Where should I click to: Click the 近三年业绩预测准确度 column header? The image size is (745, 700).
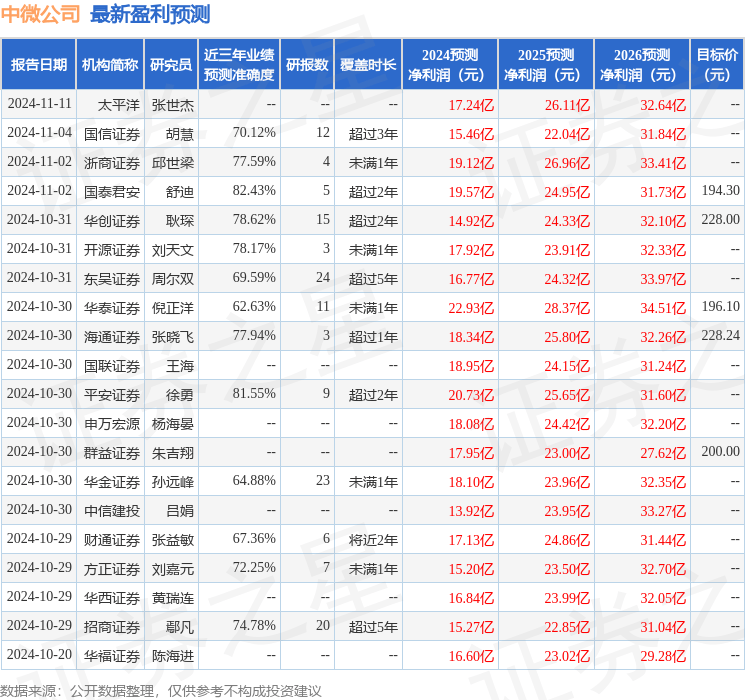pos(239,65)
